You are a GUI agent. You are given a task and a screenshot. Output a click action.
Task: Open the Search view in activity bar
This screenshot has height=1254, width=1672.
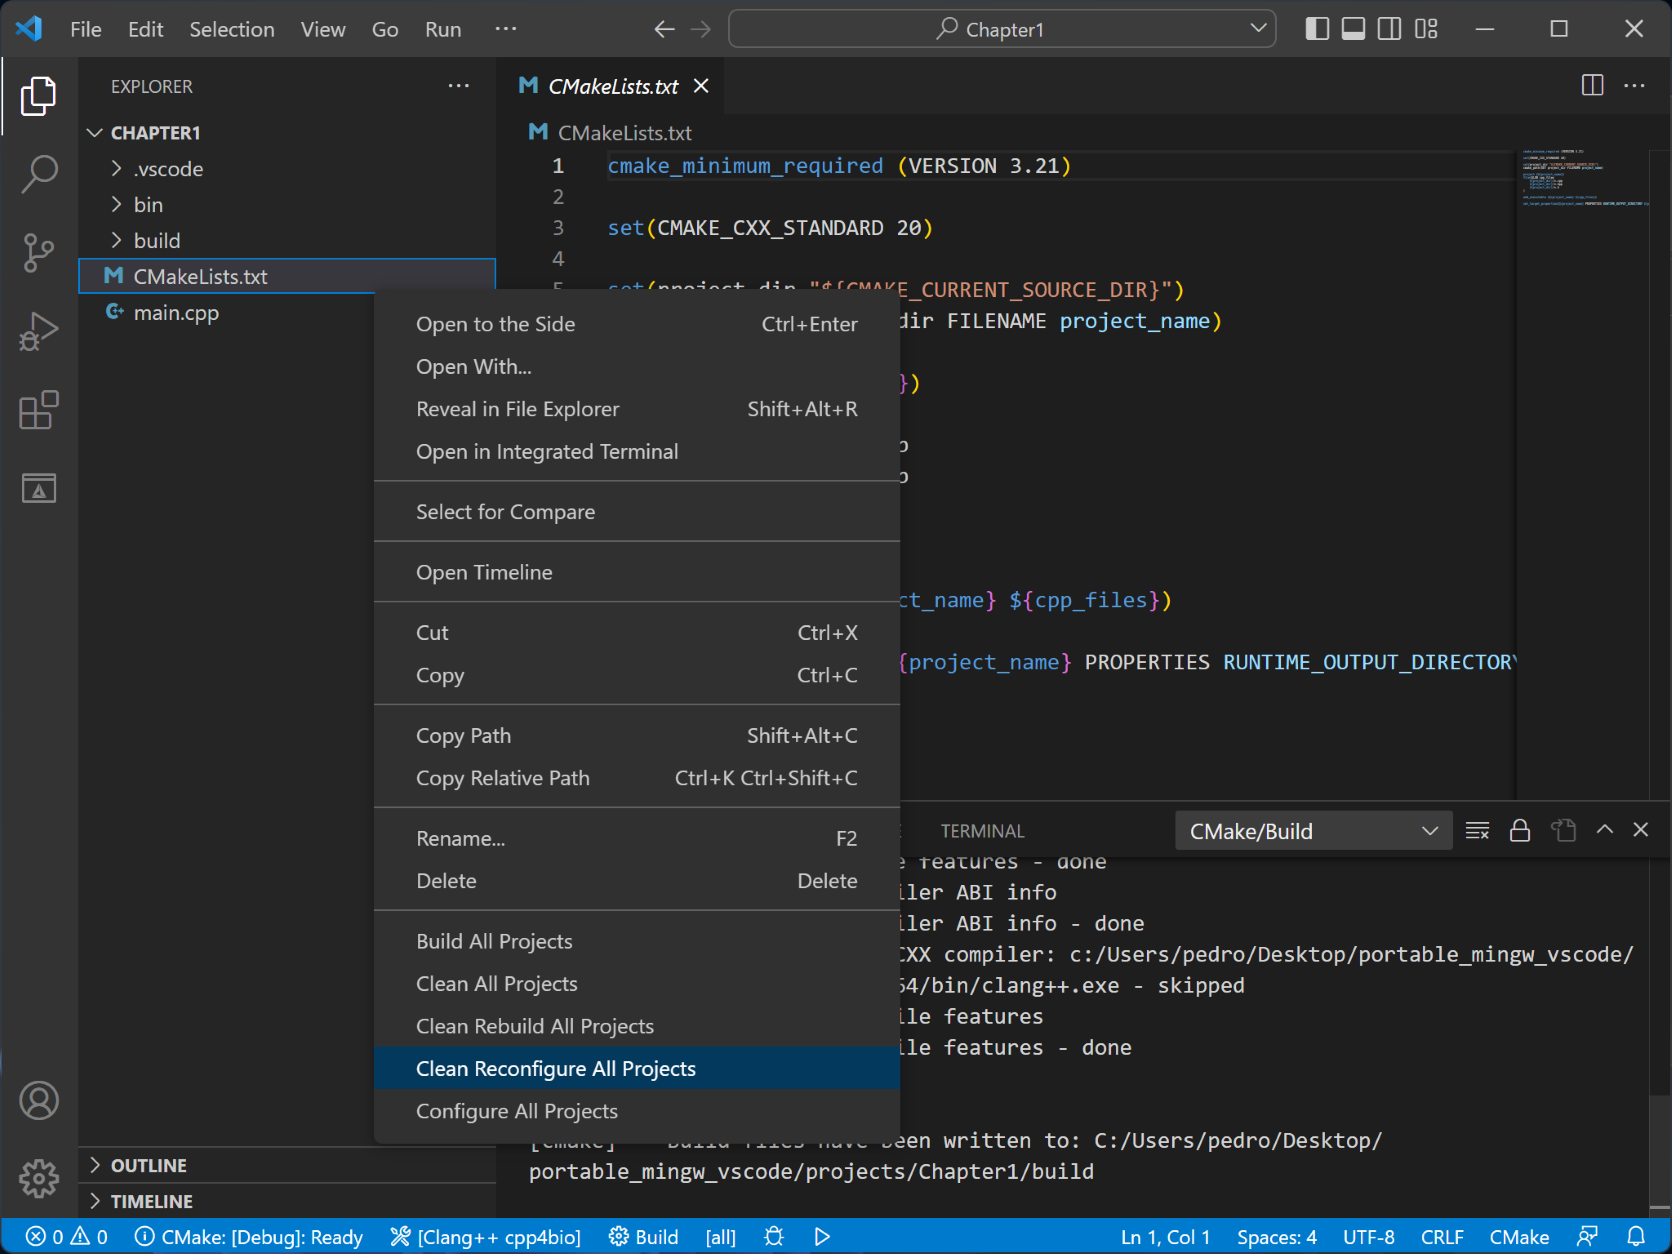pyautogui.click(x=39, y=173)
